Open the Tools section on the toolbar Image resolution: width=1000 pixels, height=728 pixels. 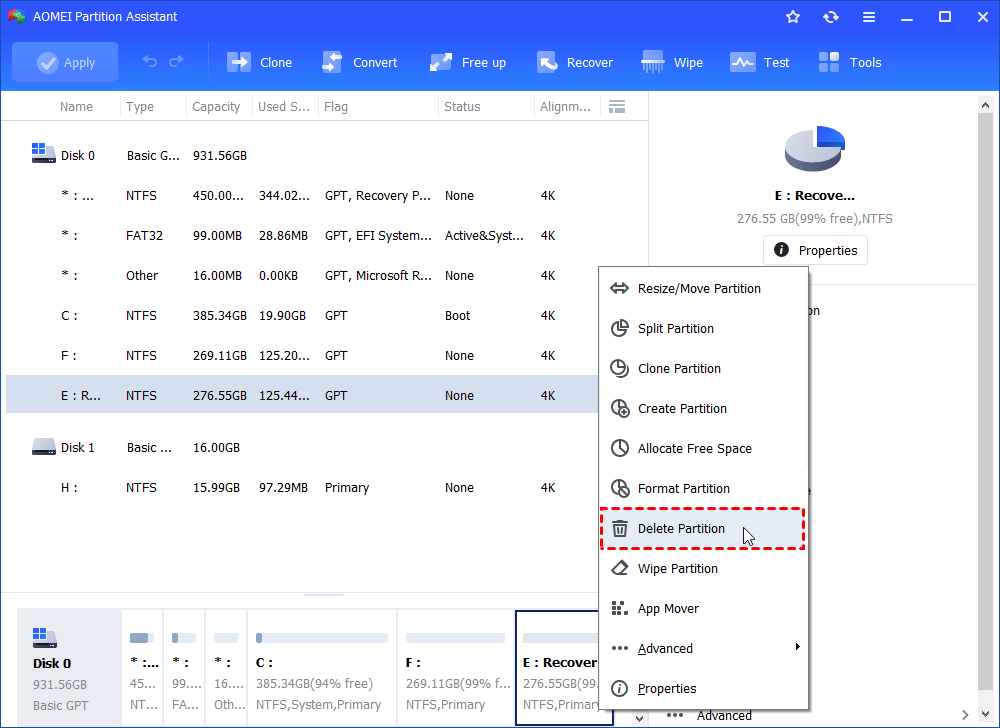[x=849, y=61]
